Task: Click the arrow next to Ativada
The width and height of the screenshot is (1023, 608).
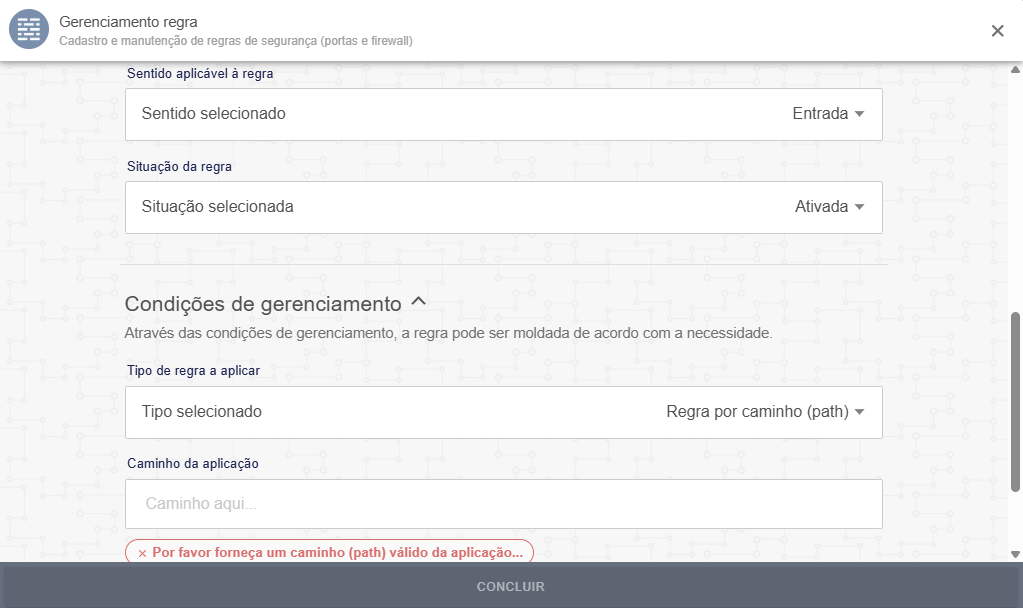Action: pyautogui.click(x=859, y=207)
